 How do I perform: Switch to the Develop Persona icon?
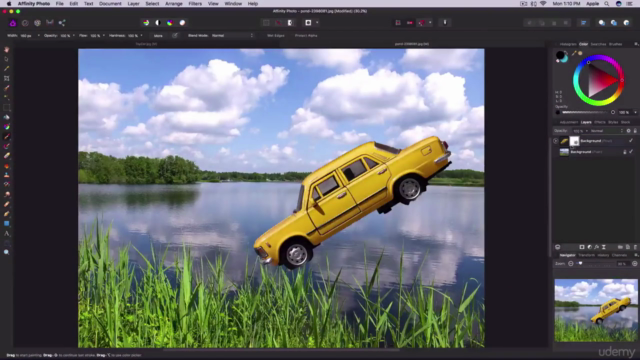point(38,23)
